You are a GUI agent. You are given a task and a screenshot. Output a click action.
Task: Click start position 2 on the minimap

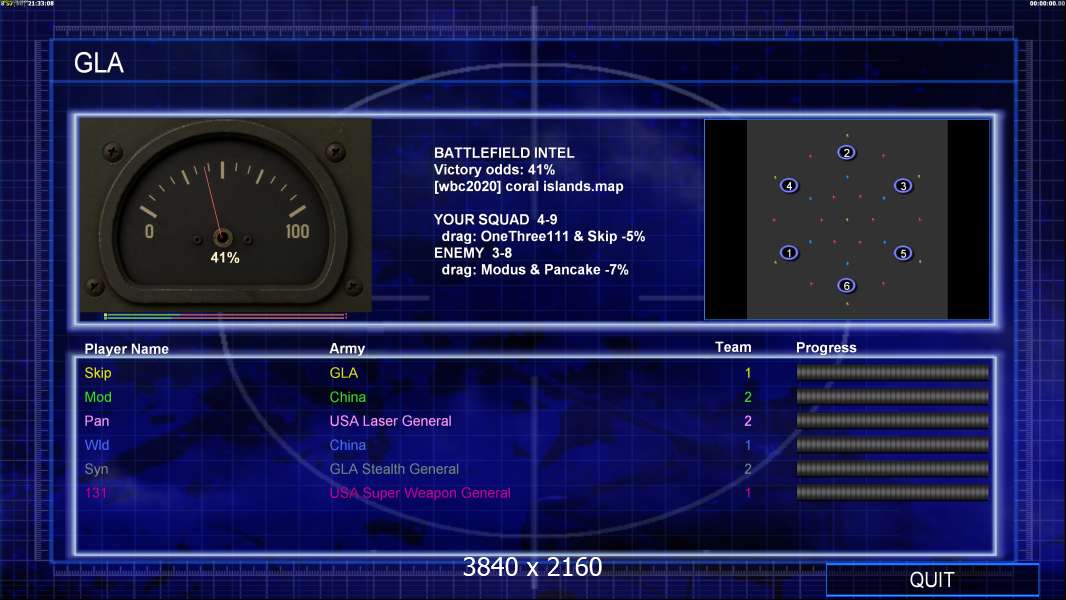pyautogui.click(x=846, y=152)
